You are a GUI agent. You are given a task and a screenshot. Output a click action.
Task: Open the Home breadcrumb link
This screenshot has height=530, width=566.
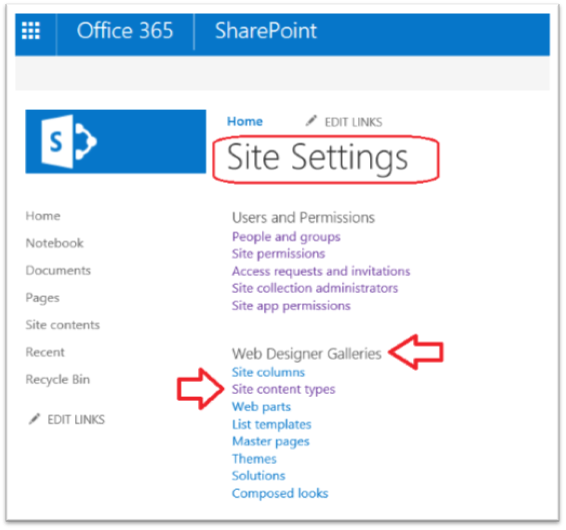pyautogui.click(x=245, y=121)
